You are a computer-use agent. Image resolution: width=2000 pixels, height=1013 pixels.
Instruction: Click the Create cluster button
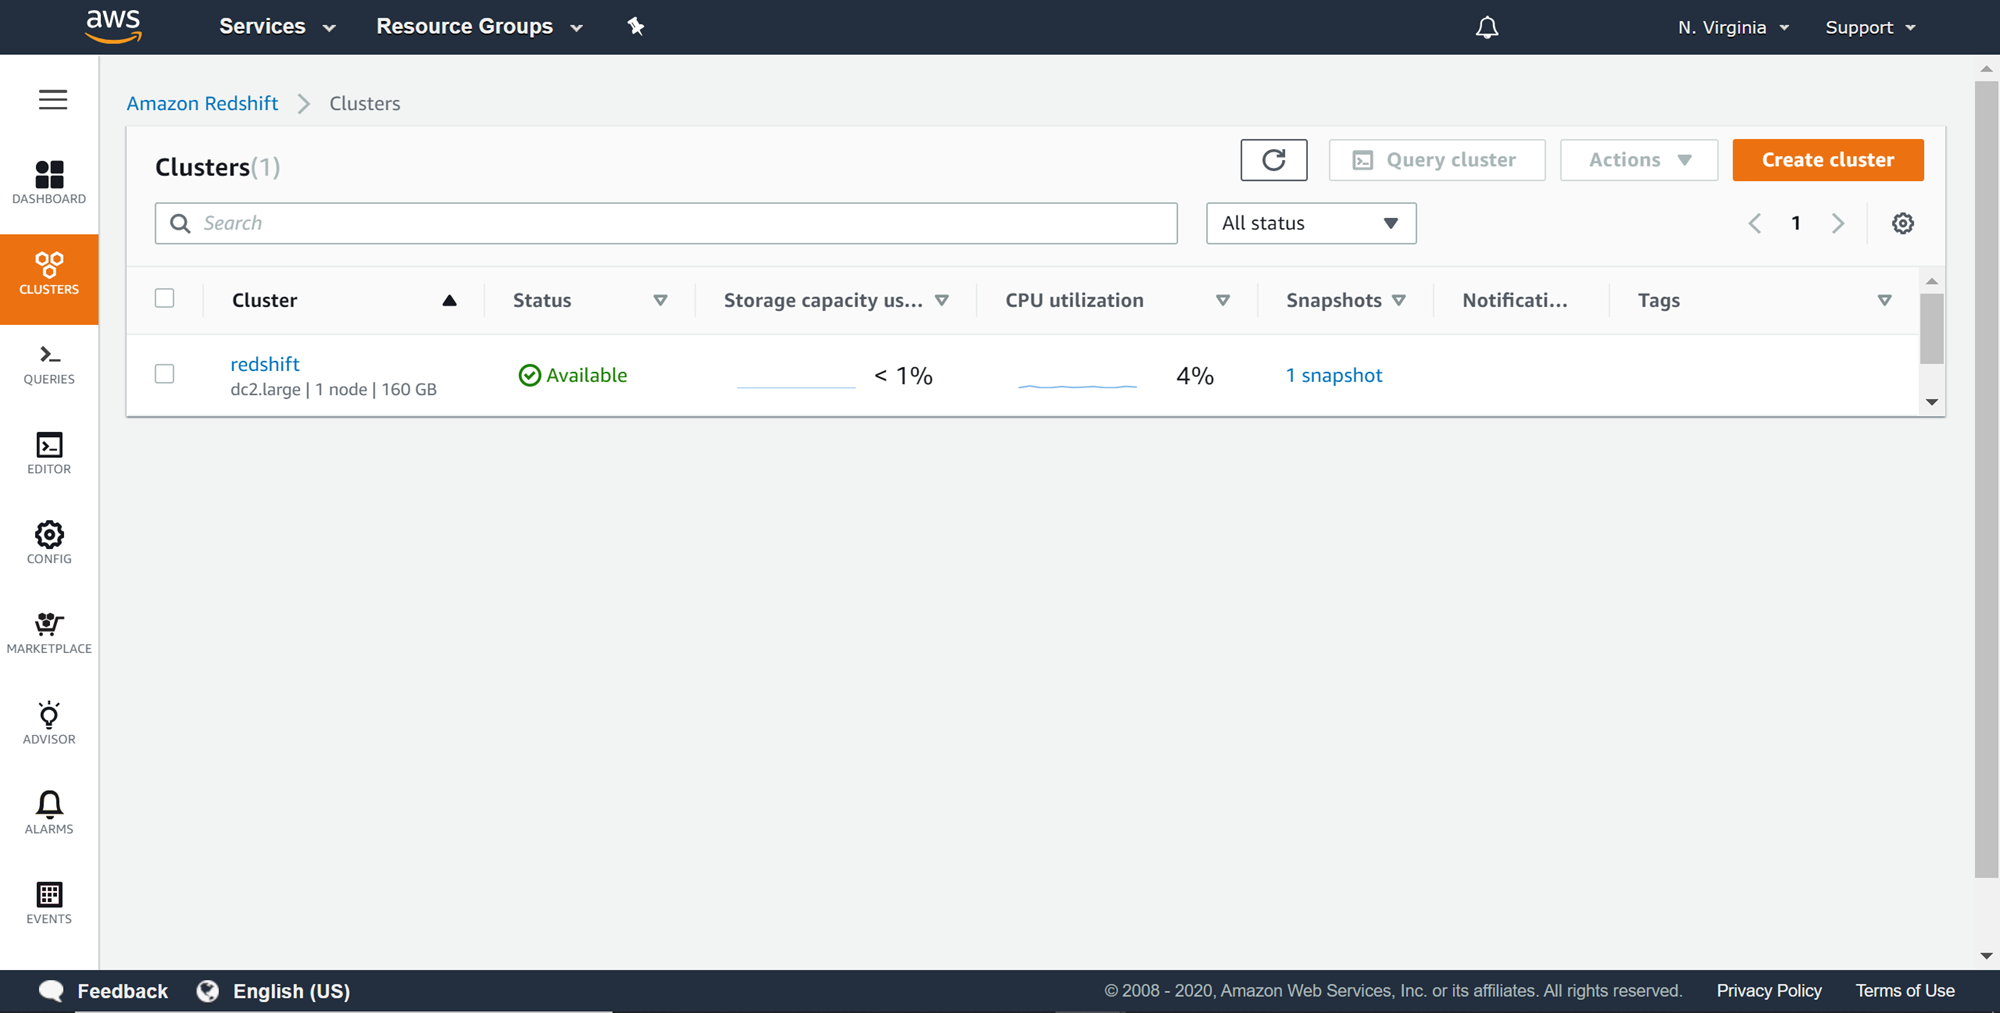tap(1828, 160)
